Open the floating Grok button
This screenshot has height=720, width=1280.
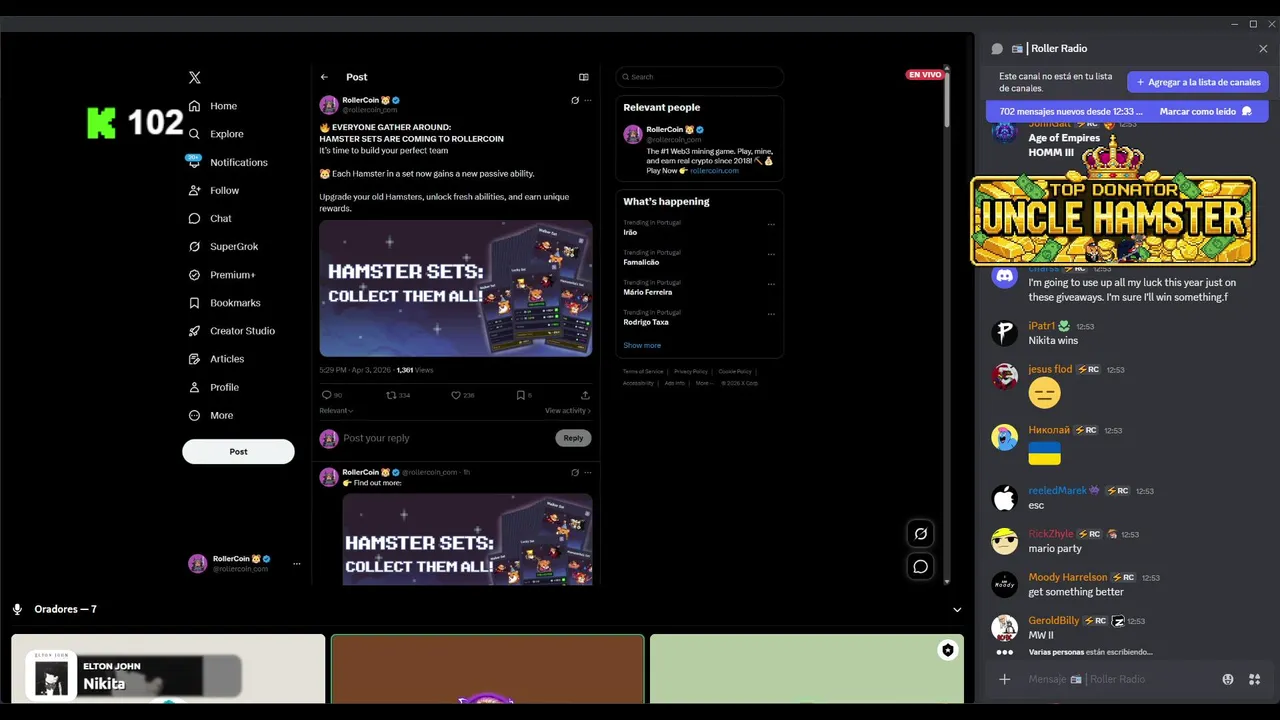pyautogui.click(x=921, y=534)
